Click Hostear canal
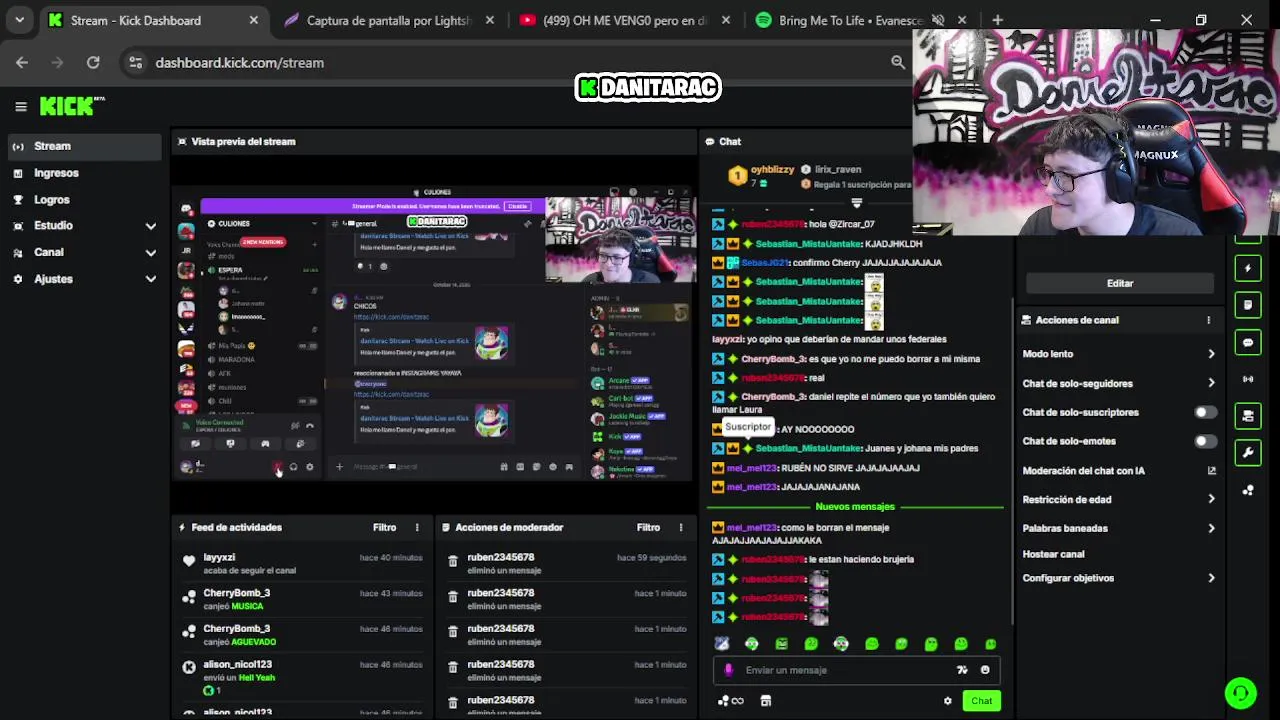Screen dimensions: 1280x720 (1053, 554)
